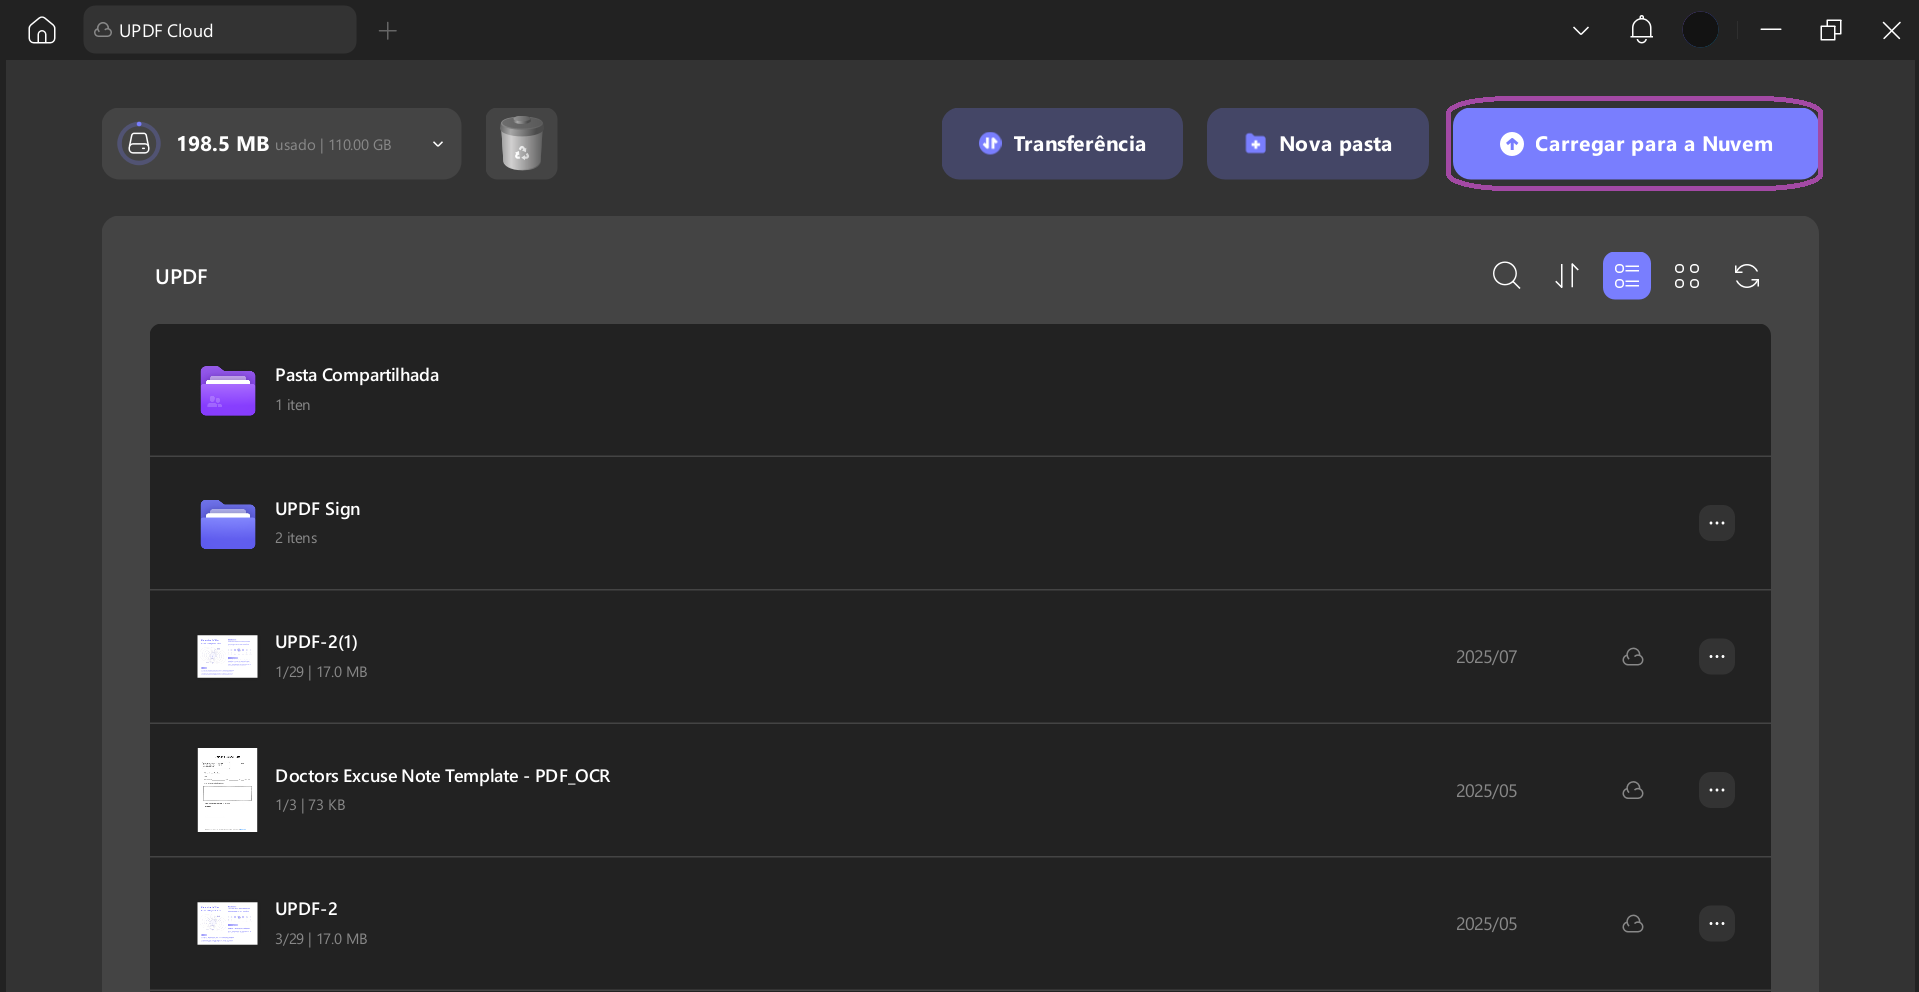Image resolution: width=1919 pixels, height=992 pixels.
Task: Refresh the cloud file list
Action: (1747, 276)
